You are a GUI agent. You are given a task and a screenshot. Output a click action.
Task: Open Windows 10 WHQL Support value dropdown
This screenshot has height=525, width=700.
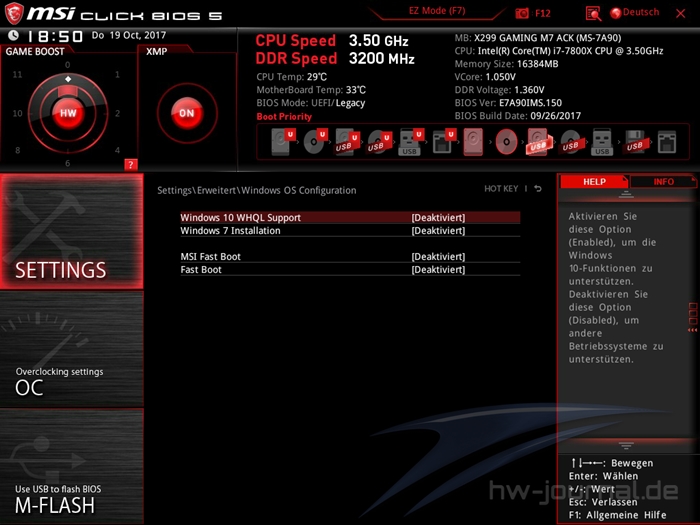coord(438,217)
